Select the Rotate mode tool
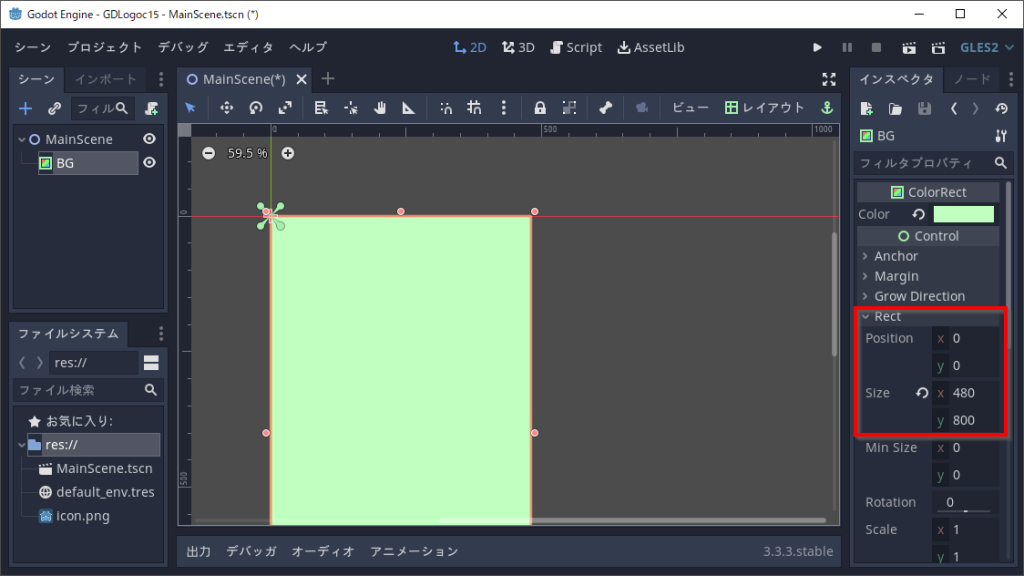1024x576 pixels. click(x=256, y=108)
